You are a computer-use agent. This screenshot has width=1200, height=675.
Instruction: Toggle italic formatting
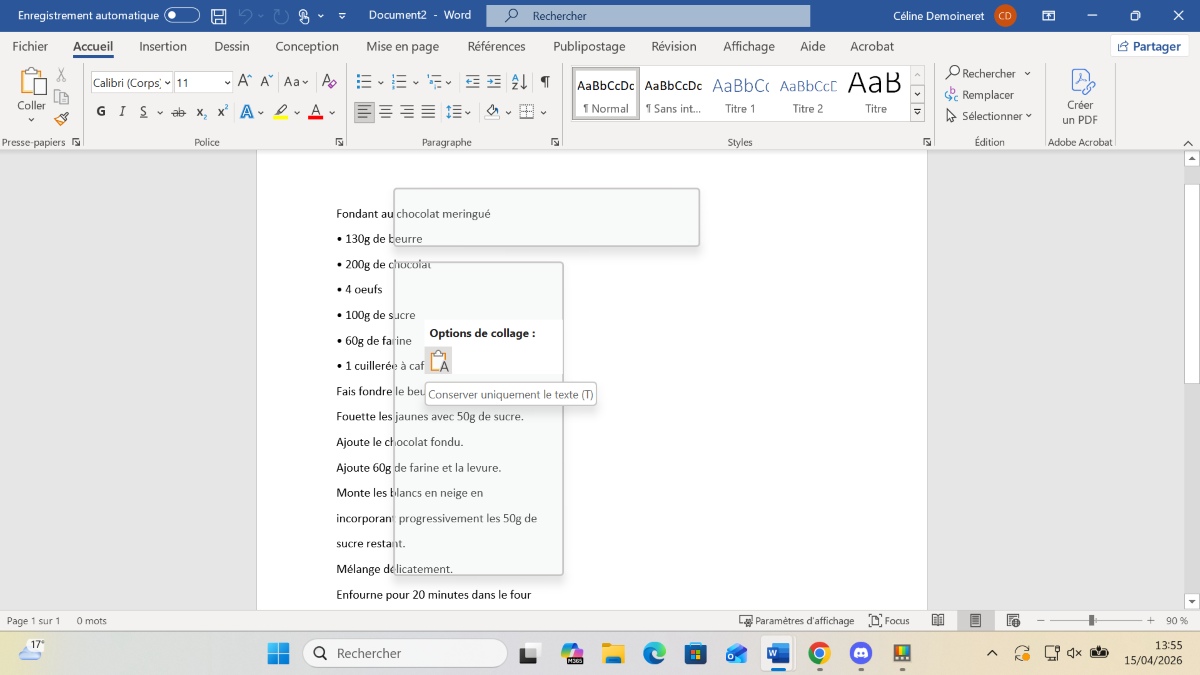pos(122,112)
